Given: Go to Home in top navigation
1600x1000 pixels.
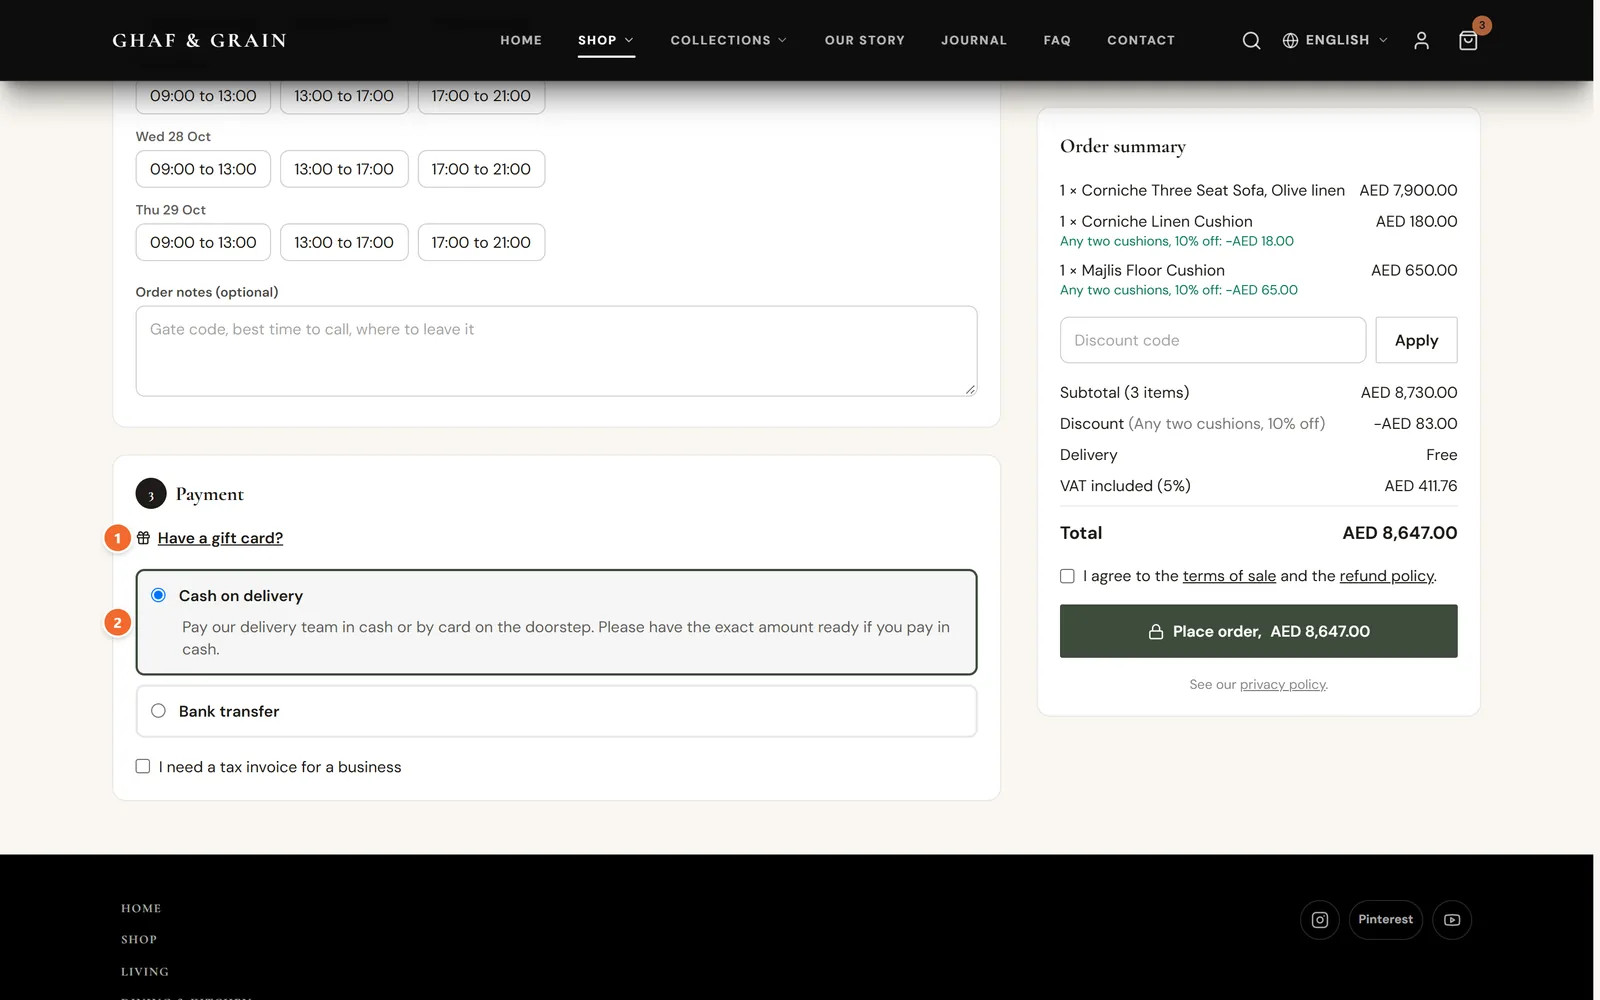Looking at the screenshot, I should pyautogui.click(x=521, y=40).
